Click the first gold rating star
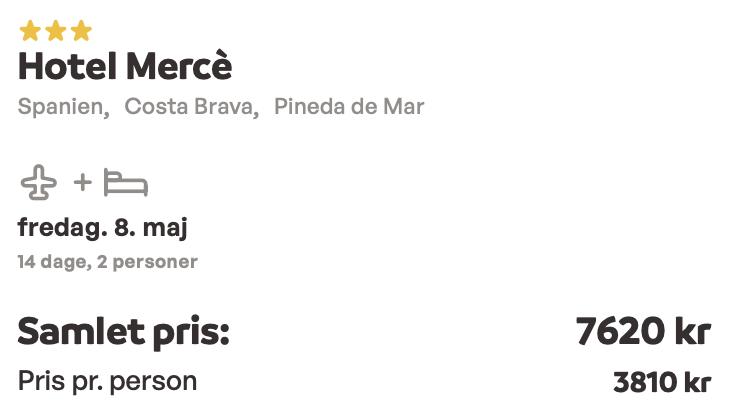This screenshot has height=414, width=734. pyautogui.click(x=30, y=31)
